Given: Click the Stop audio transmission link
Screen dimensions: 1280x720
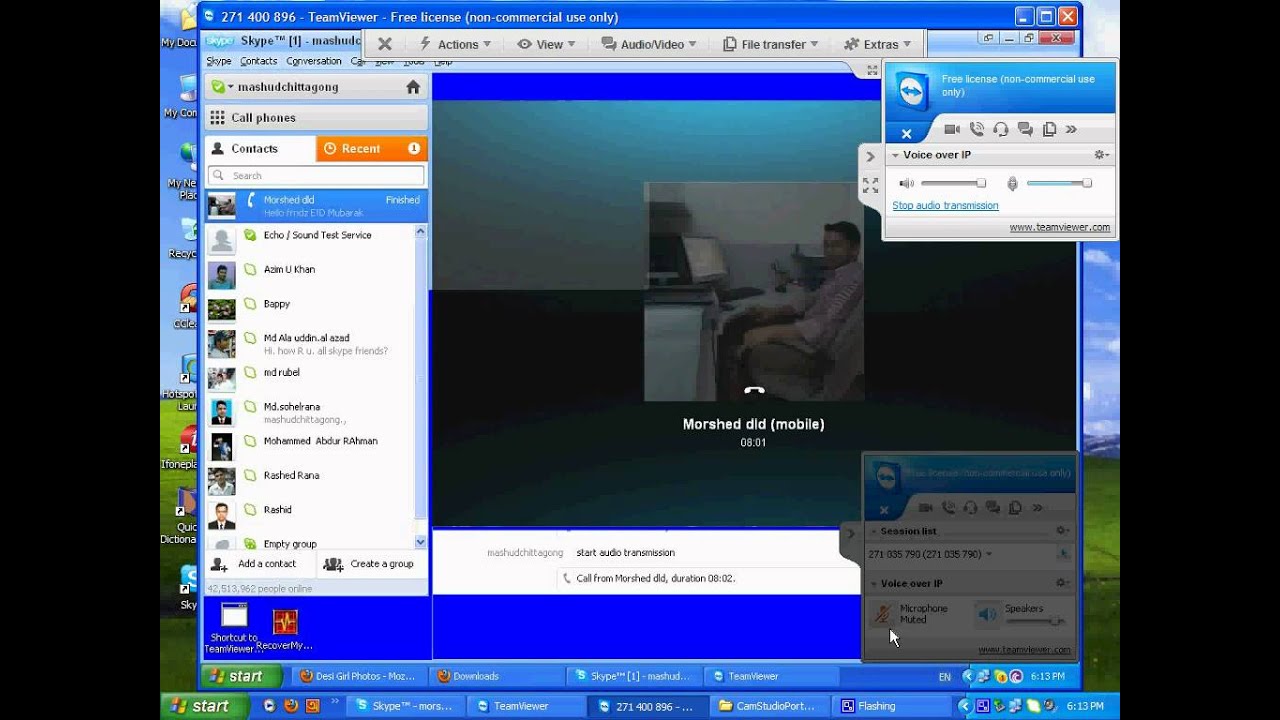Looking at the screenshot, I should point(945,205).
